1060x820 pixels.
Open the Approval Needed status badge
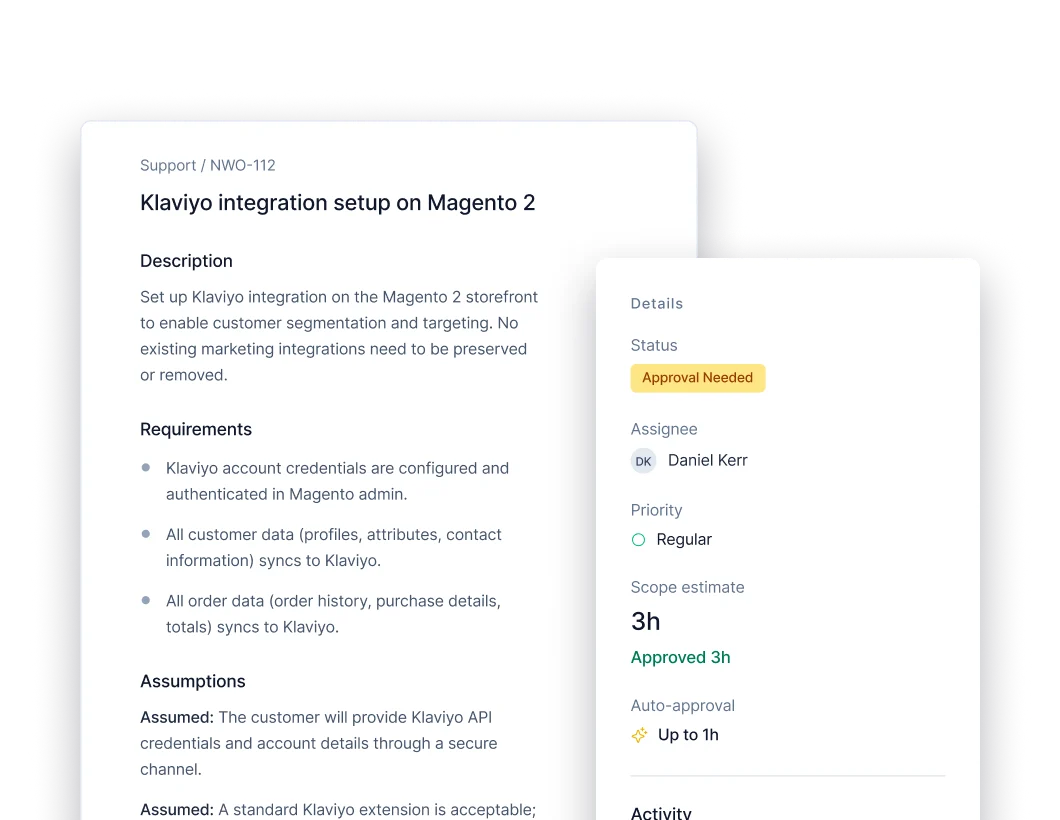[698, 378]
